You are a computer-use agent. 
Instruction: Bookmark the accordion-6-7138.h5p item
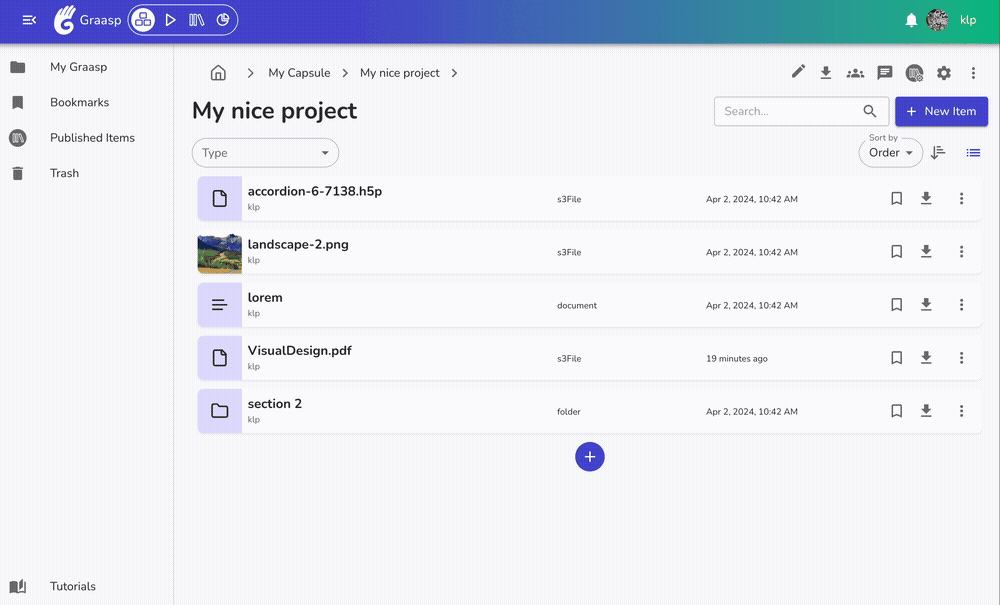[897, 199]
